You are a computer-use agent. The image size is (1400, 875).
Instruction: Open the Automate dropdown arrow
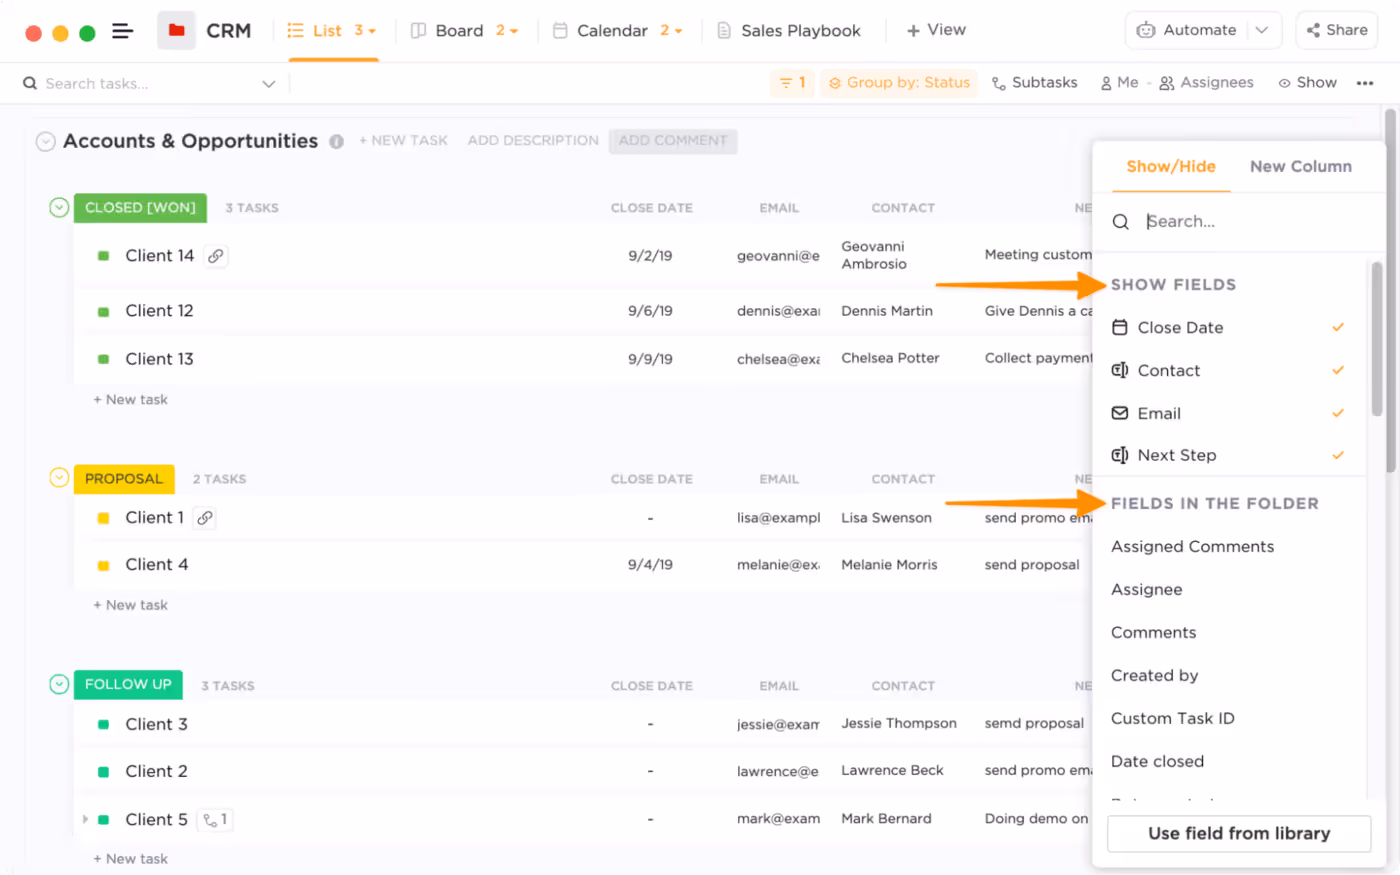tap(1262, 31)
